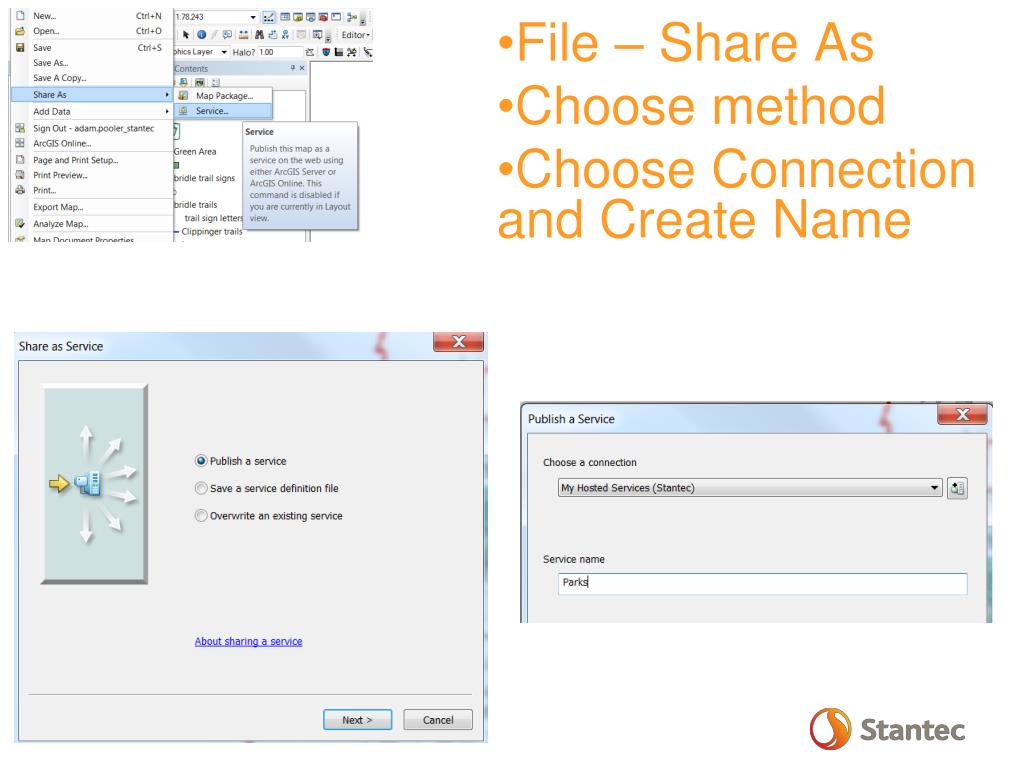
Task: Close the Share as Service dialog
Action: tap(458, 342)
